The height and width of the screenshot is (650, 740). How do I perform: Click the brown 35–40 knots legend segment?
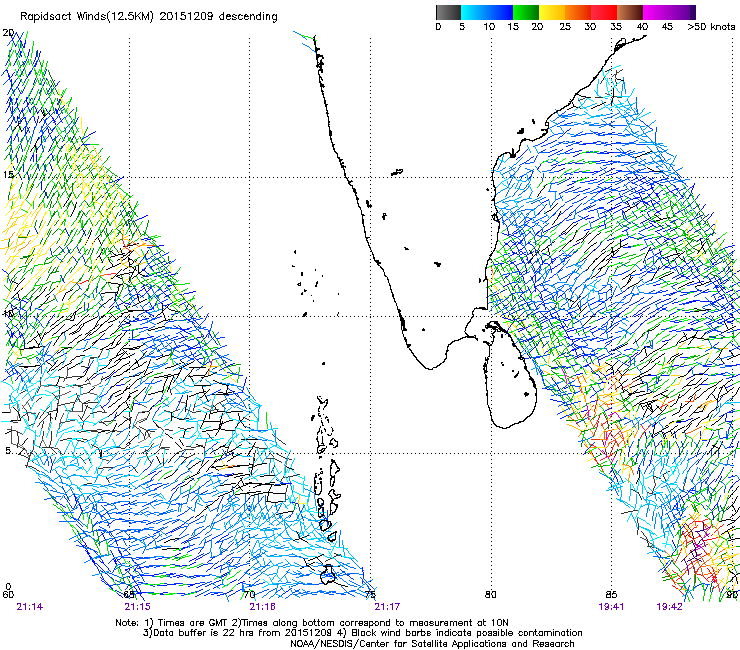coord(630,12)
